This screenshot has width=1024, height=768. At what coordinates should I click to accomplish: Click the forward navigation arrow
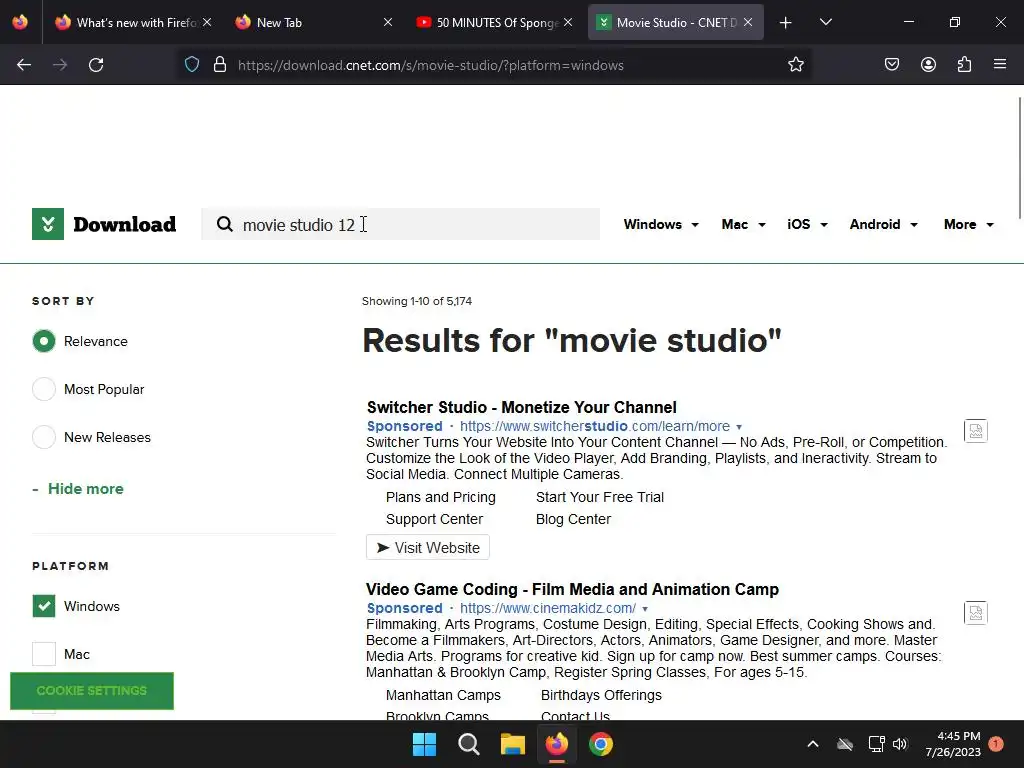point(60,65)
